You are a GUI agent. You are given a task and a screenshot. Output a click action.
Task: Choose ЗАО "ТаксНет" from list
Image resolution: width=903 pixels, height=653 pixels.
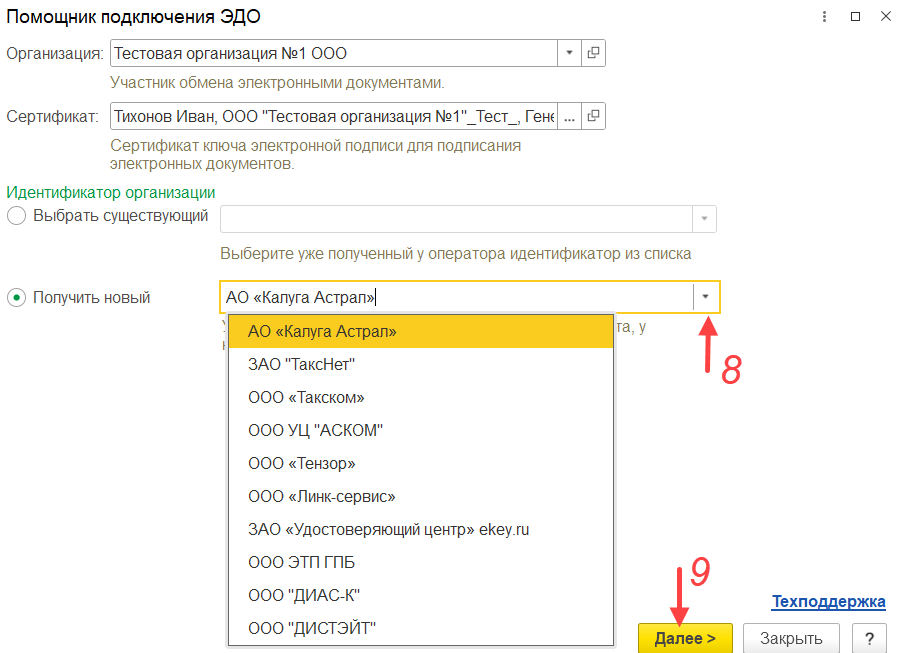(421, 365)
